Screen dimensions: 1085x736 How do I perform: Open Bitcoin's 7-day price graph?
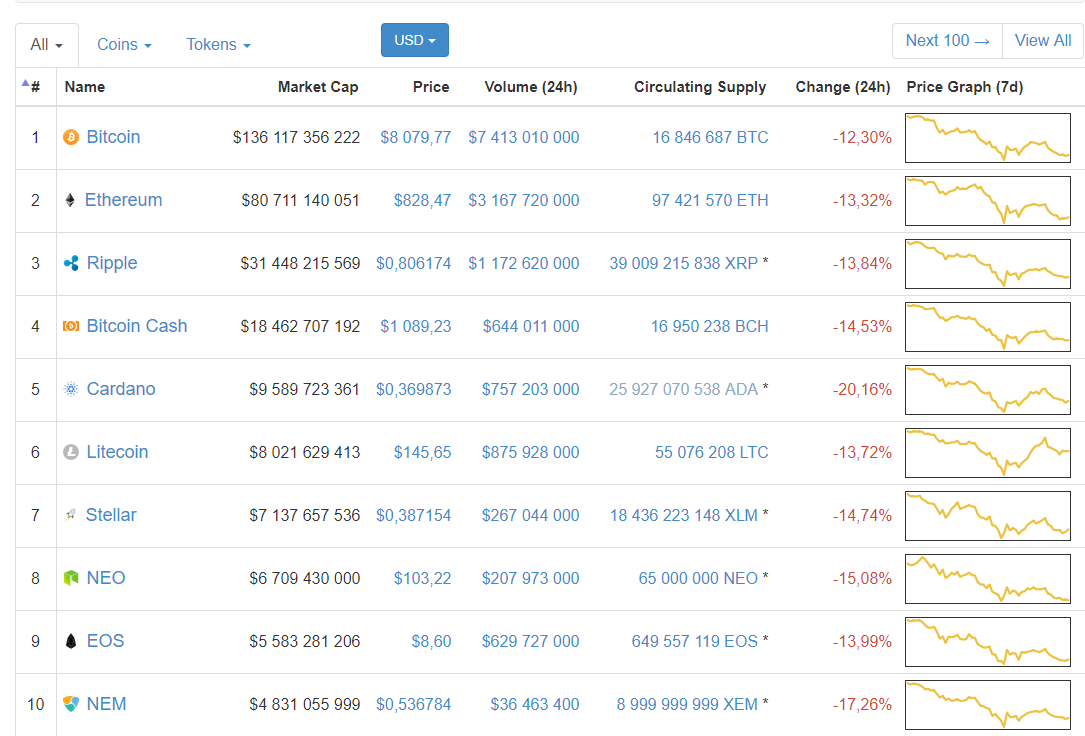987,138
